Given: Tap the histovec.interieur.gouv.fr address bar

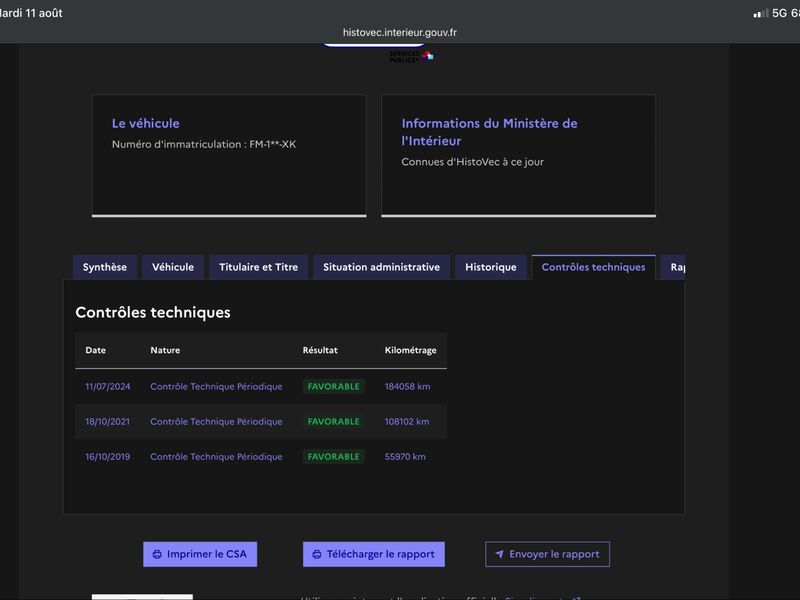Looking at the screenshot, I should (400, 32).
